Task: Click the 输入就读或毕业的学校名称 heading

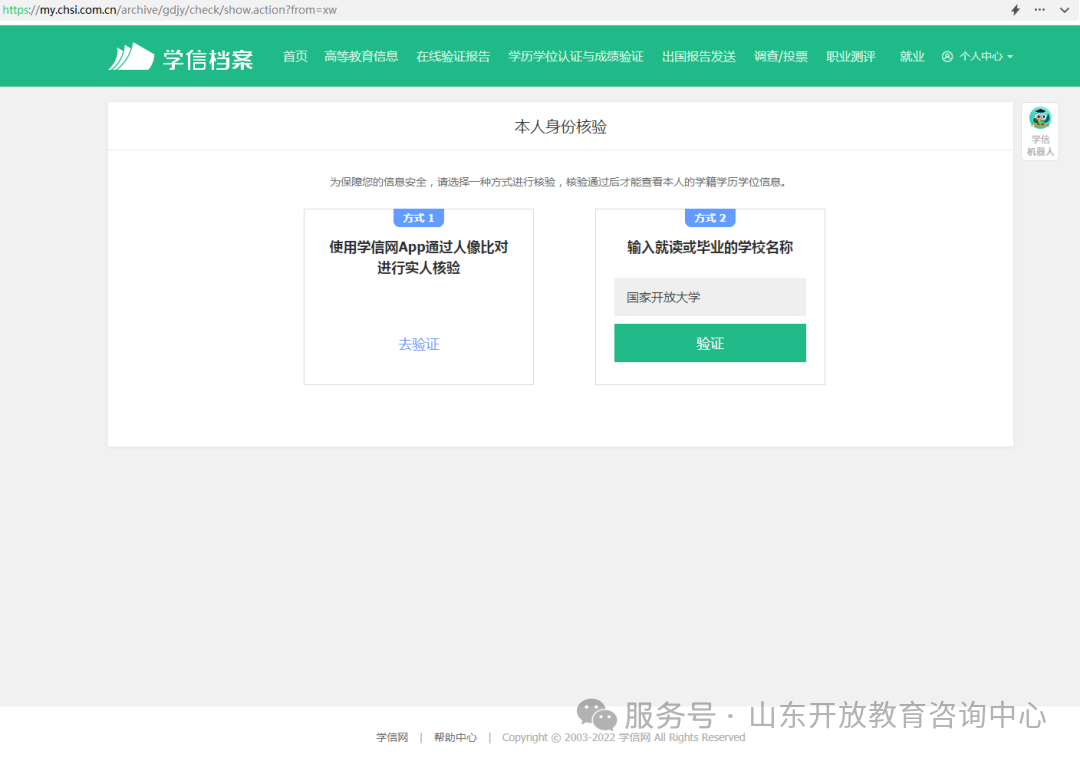Action: 710,247
